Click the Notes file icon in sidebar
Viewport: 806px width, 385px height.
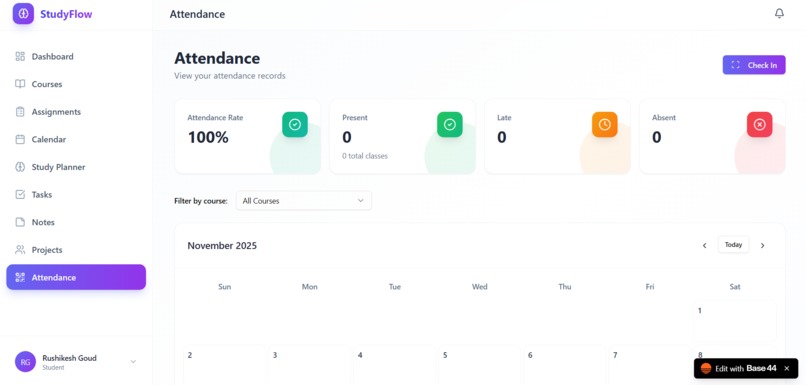20,222
